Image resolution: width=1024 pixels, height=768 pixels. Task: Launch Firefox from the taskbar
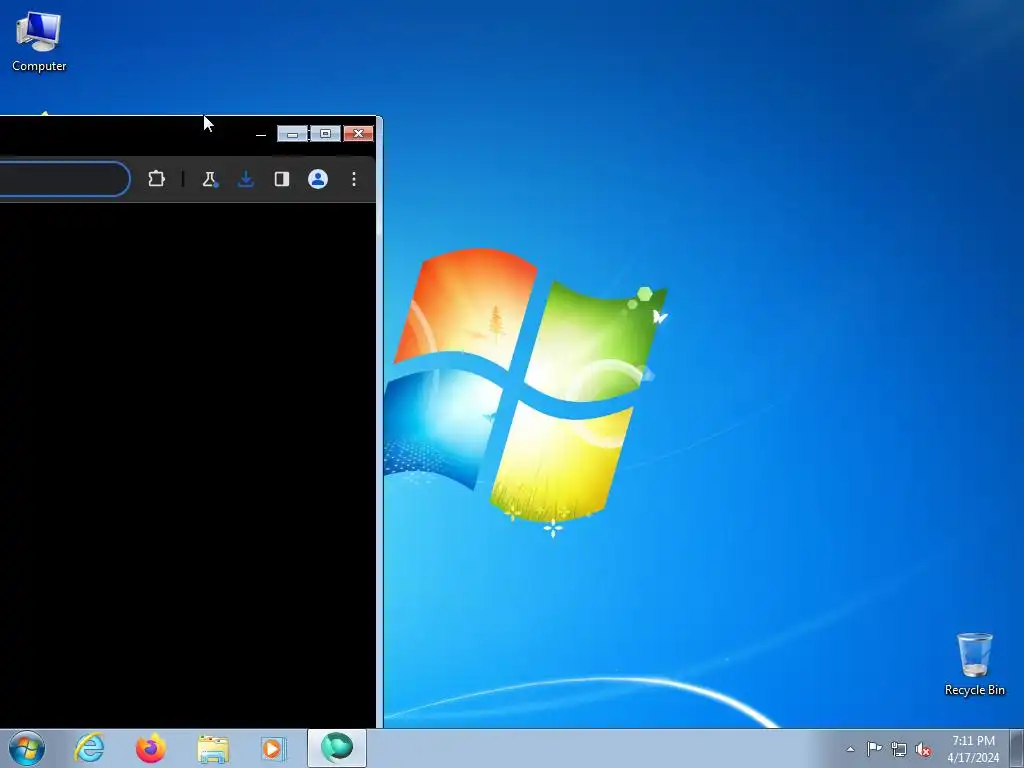[151, 748]
